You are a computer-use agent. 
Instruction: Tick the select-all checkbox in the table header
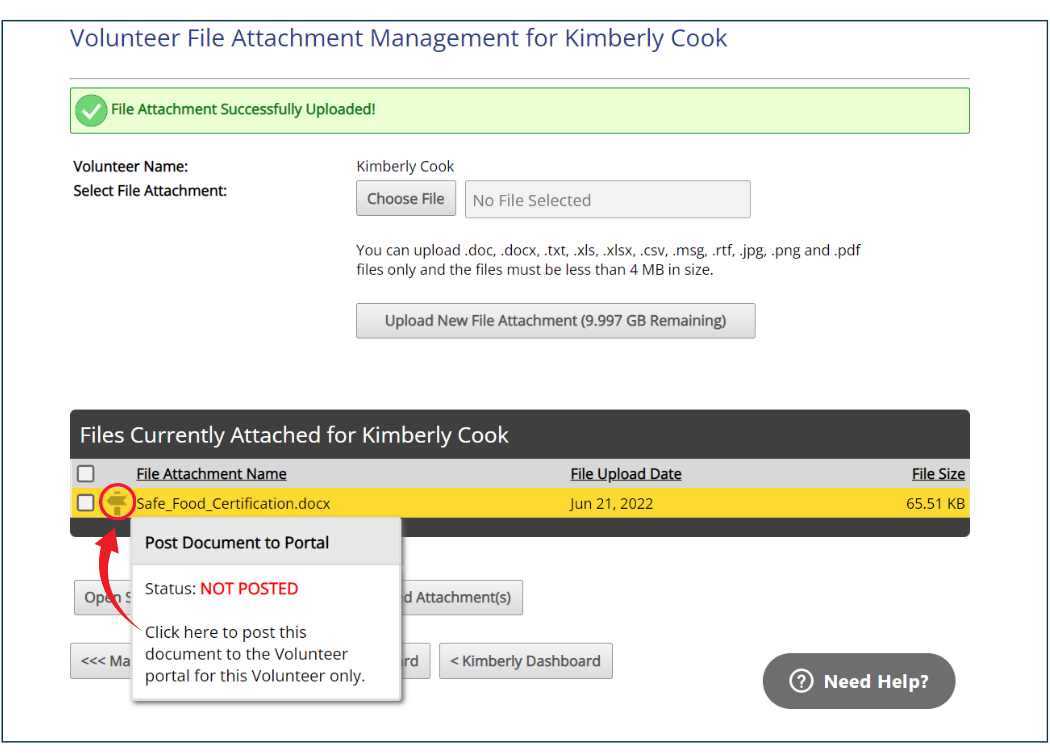pyautogui.click(x=86, y=474)
